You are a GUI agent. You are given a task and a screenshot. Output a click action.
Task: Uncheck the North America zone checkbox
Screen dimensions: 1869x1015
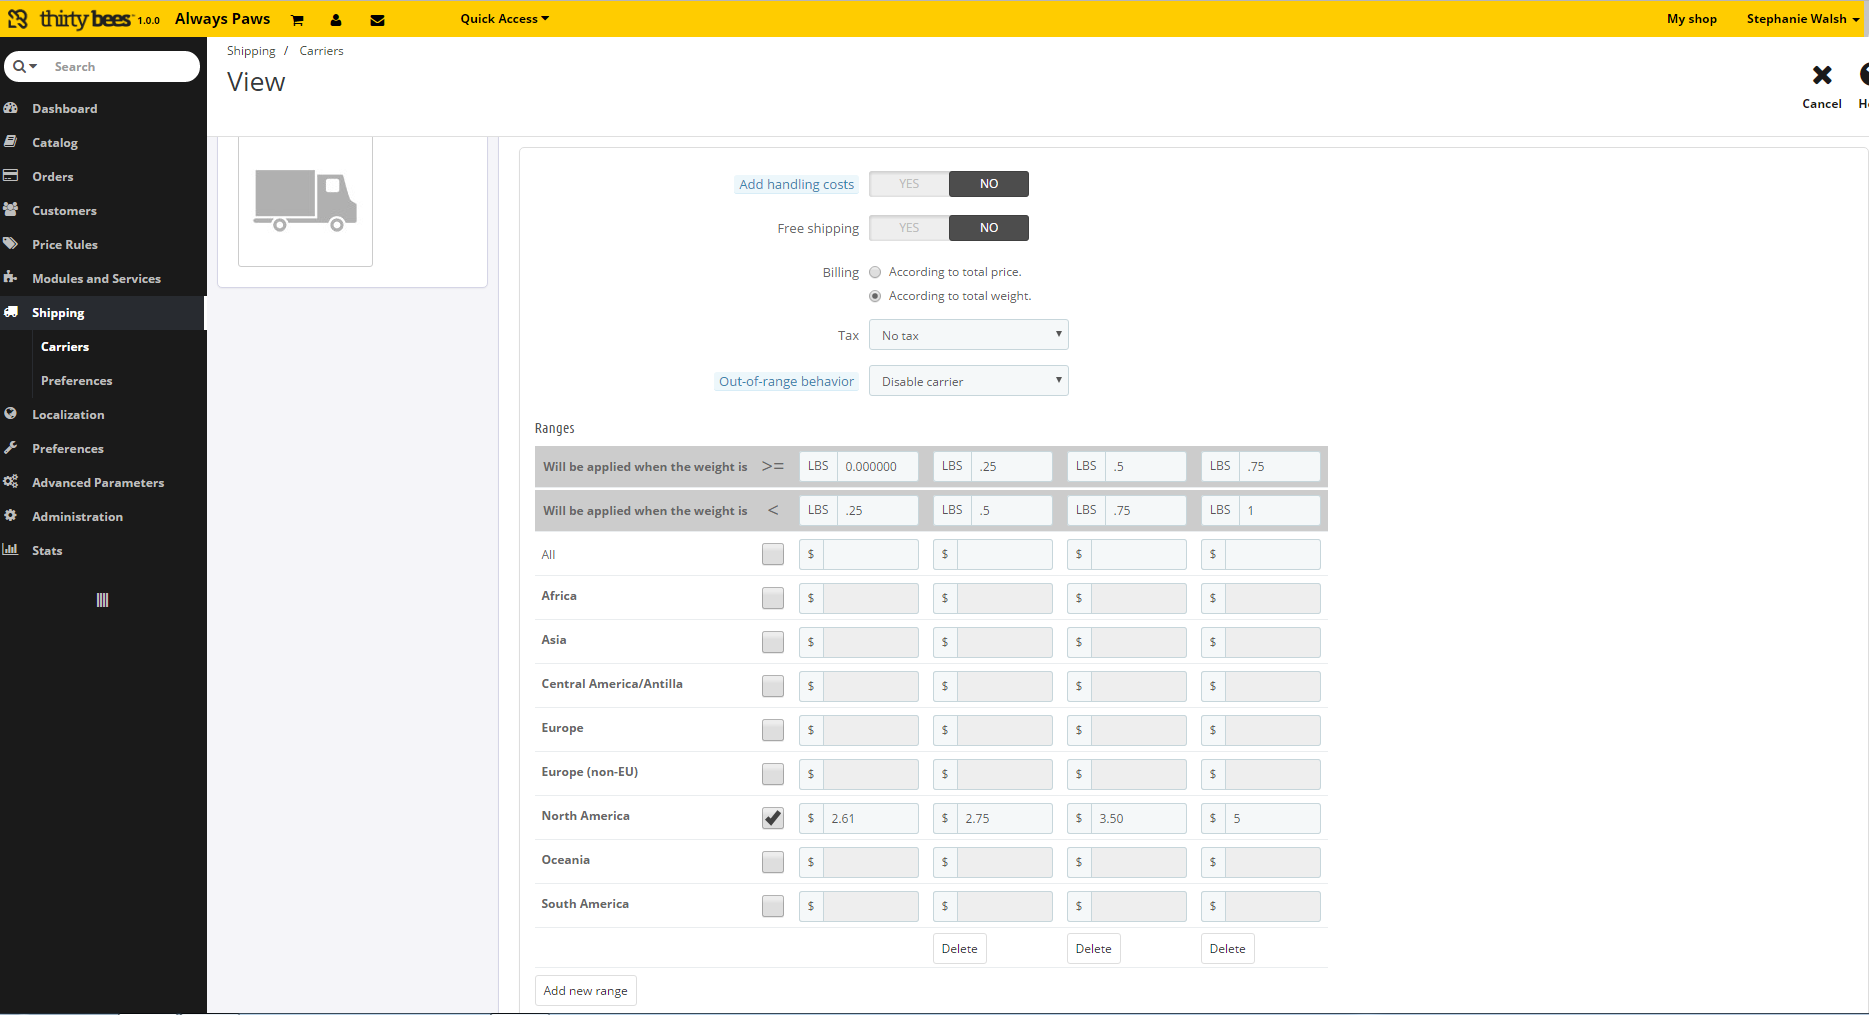click(773, 818)
